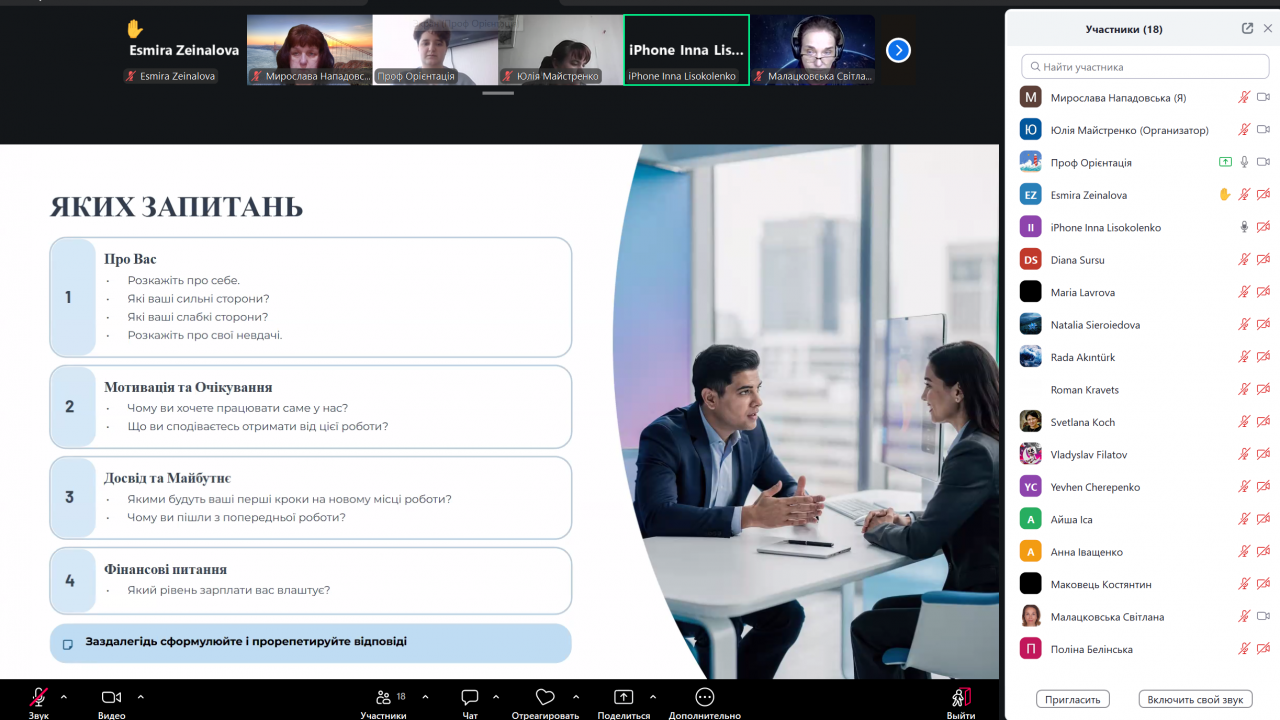Expand share options chevron beside Поделиться
Image resolution: width=1280 pixels, height=720 pixels.
653,696
